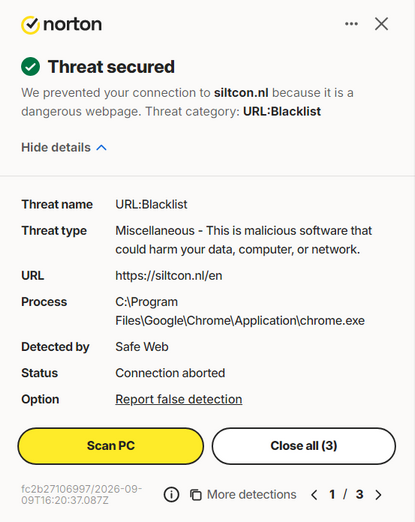The height and width of the screenshot is (522, 415).
Task: Collapse details with Hide details chevron
Action: coord(102,148)
